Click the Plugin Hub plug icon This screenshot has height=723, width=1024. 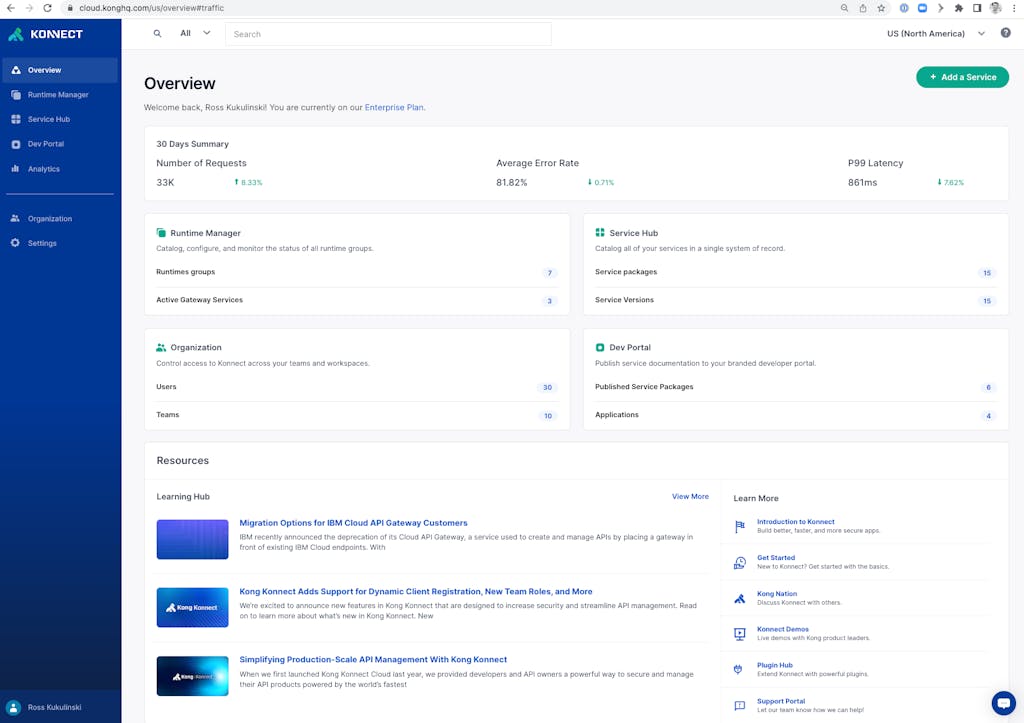click(739, 668)
